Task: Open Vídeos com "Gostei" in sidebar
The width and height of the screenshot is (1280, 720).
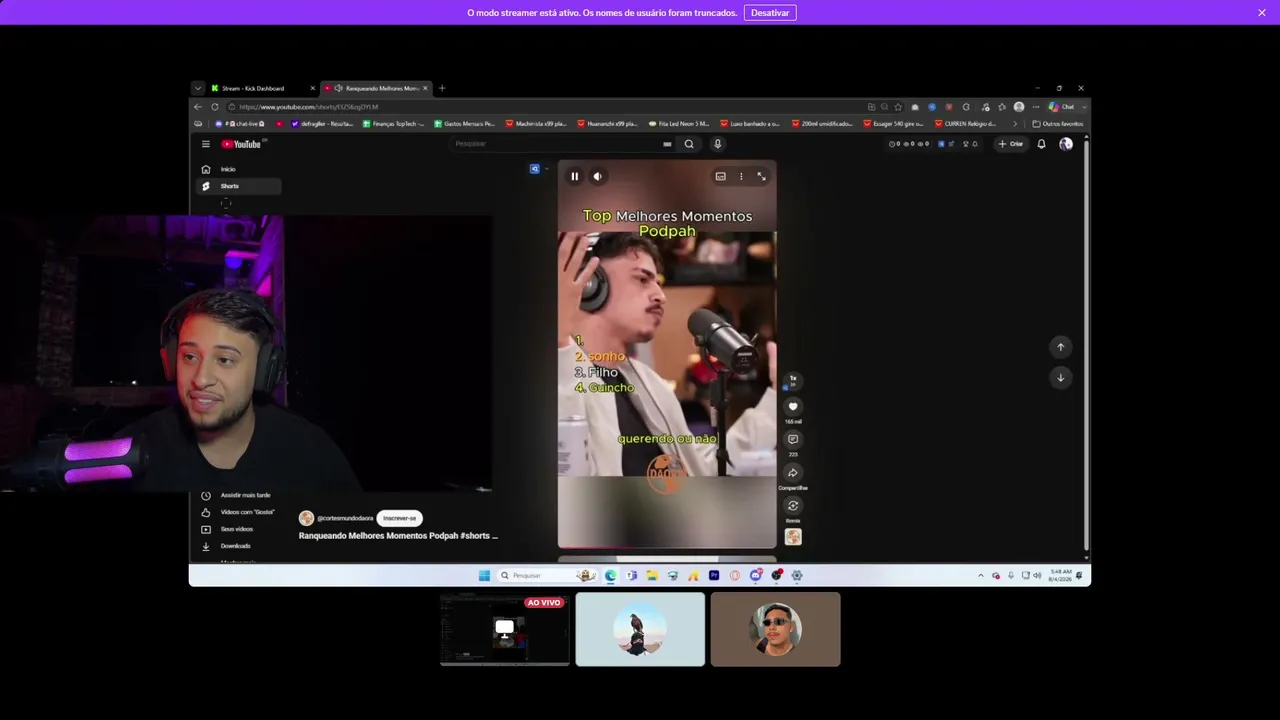Action: click(x=239, y=512)
